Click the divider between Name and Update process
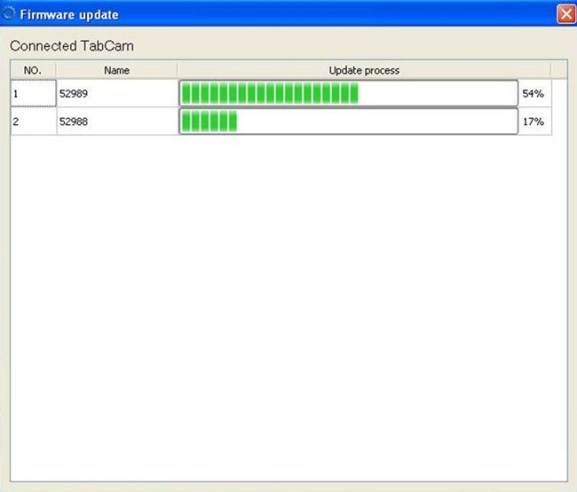Viewport: 577px width, 492px height. coord(178,70)
